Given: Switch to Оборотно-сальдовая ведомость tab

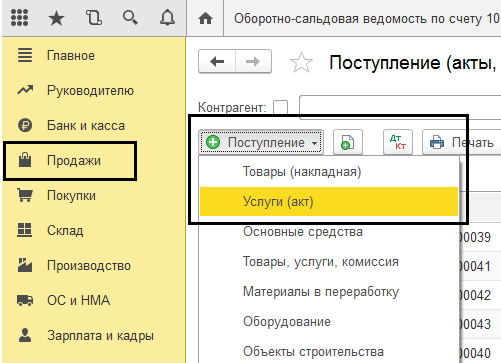Looking at the screenshot, I should pyautogui.click(x=366, y=19).
